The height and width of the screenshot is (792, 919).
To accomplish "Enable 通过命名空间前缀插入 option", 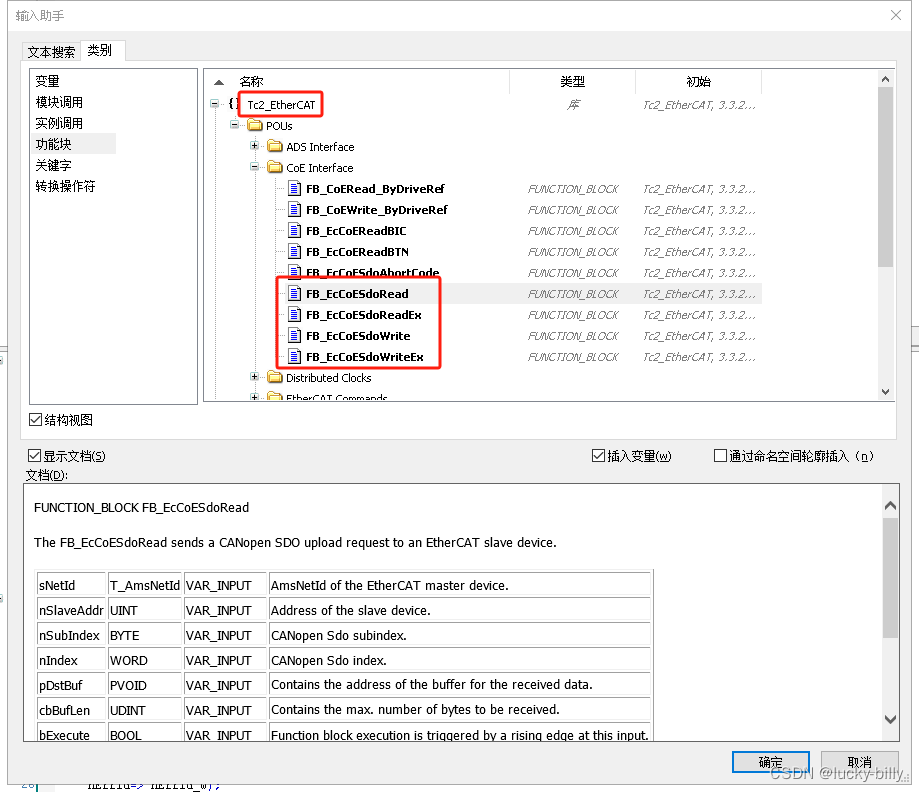I will pyautogui.click(x=719, y=455).
